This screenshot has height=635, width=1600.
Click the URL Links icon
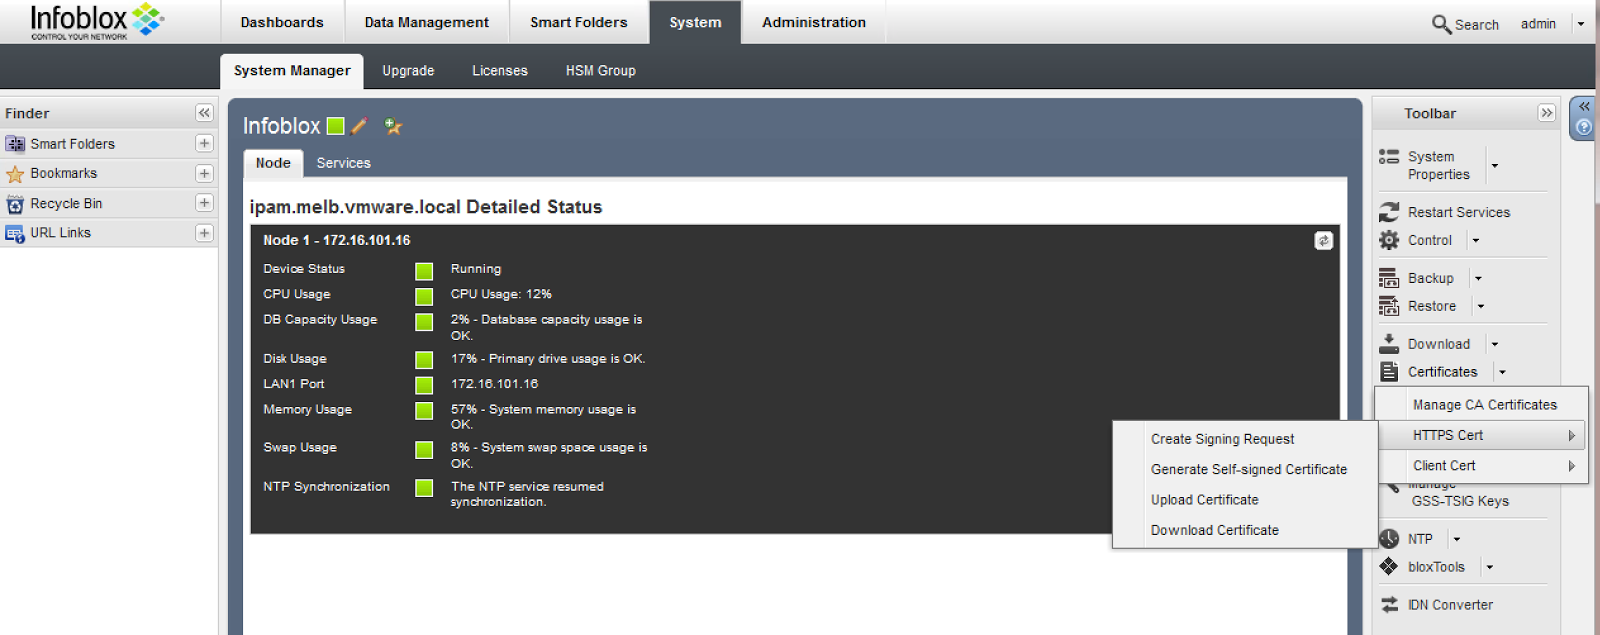click(x=15, y=234)
